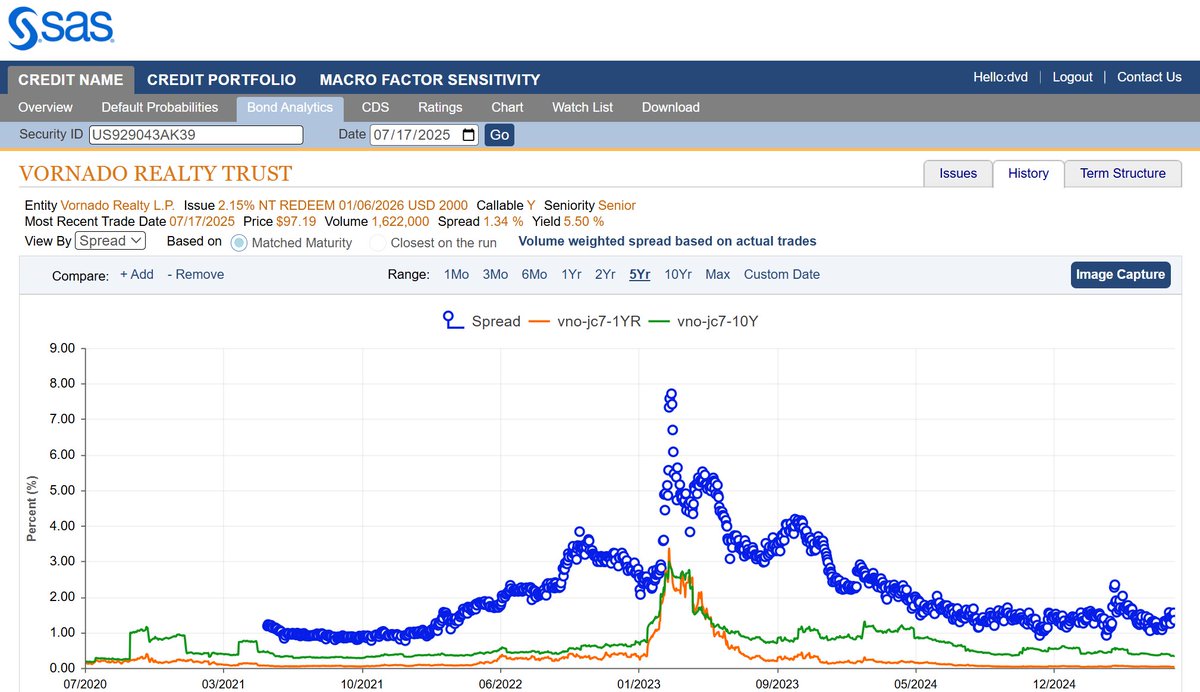Click the price value $97.19

[296, 221]
